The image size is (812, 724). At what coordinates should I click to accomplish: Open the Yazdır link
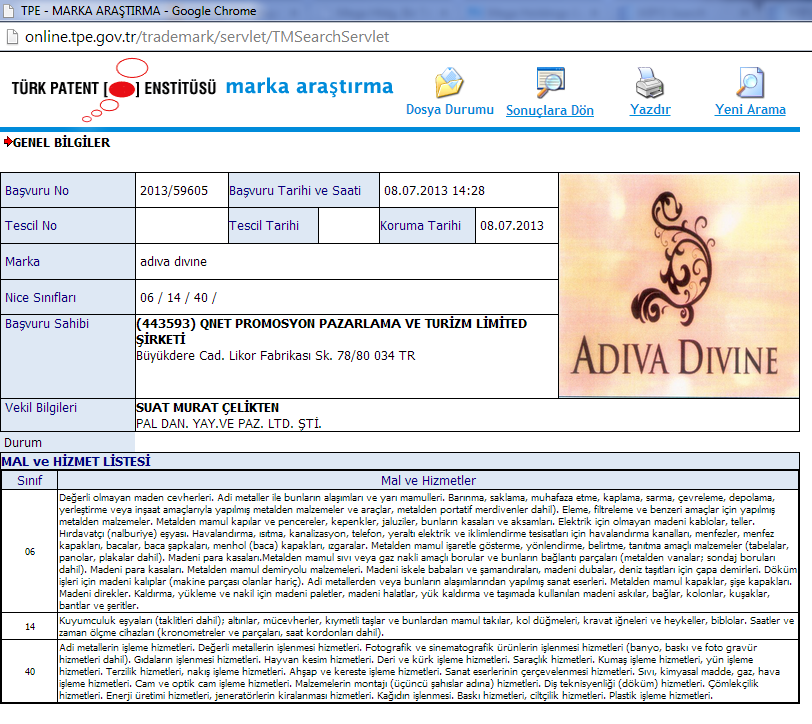click(650, 109)
